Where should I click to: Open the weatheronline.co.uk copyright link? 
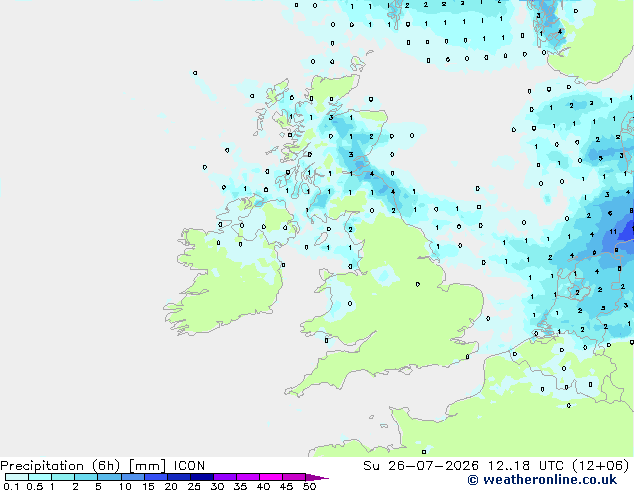[x=542, y=480]
